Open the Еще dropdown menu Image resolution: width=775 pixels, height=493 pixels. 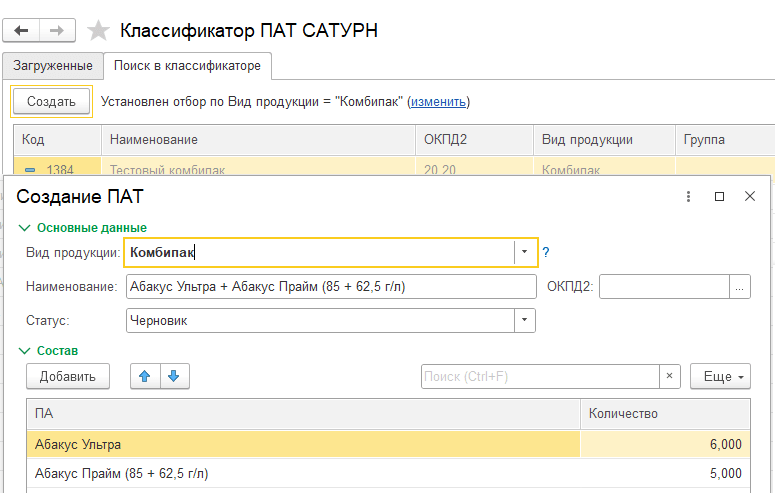720,376
